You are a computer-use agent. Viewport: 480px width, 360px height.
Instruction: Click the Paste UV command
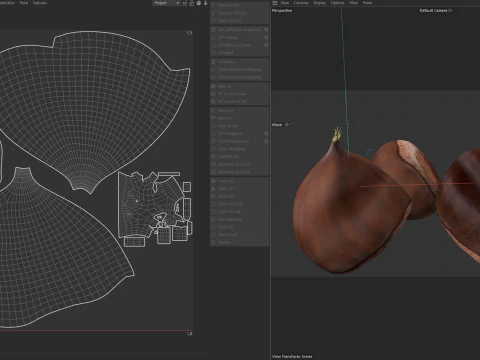pyautogui.click(x=240, y=189)
